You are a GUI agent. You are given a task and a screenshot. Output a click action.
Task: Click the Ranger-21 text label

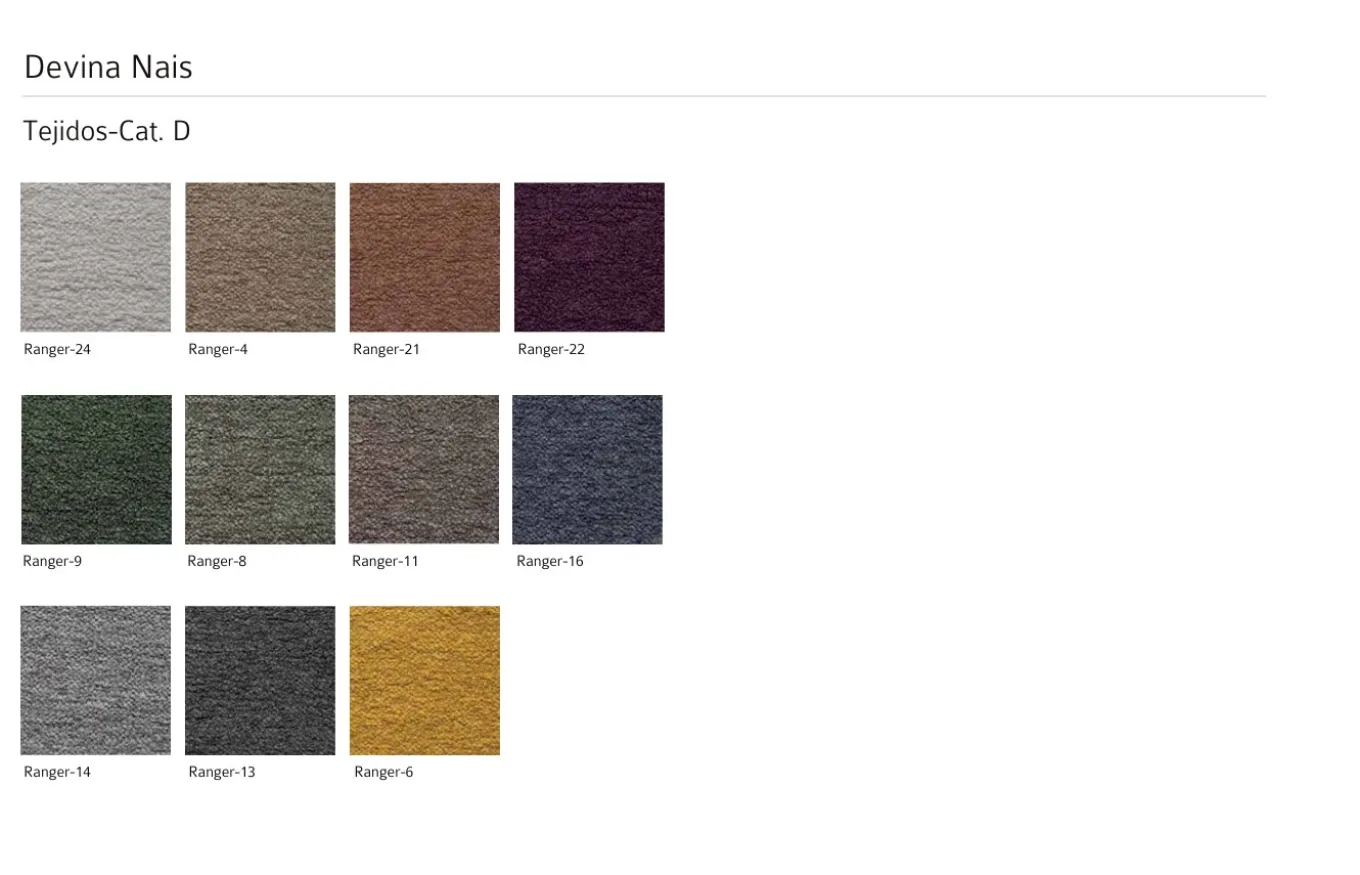point(386,349)
